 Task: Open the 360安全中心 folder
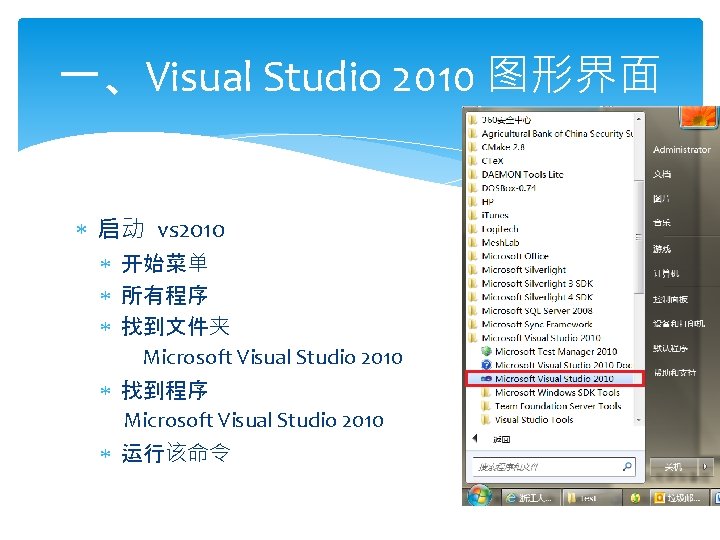(x=500, y=120)
